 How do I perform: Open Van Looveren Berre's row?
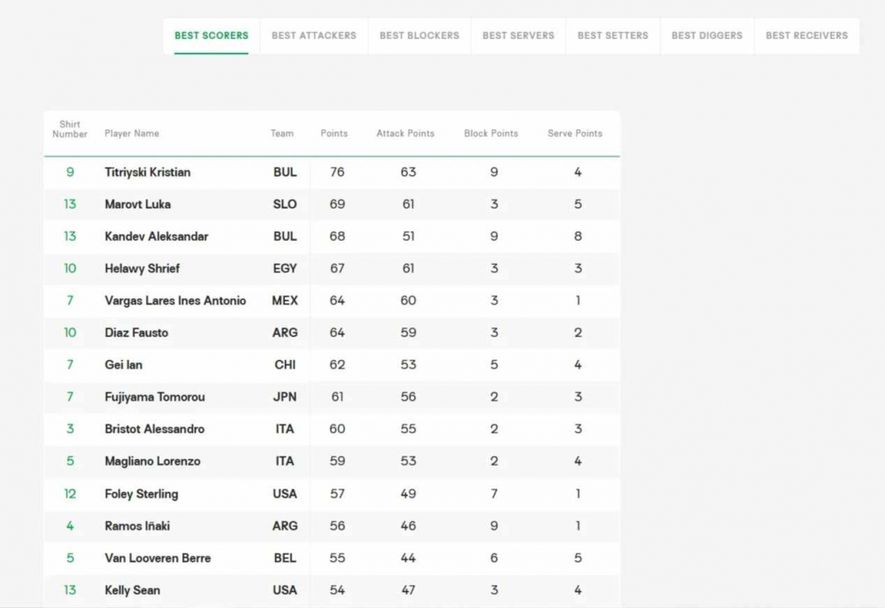157,558
